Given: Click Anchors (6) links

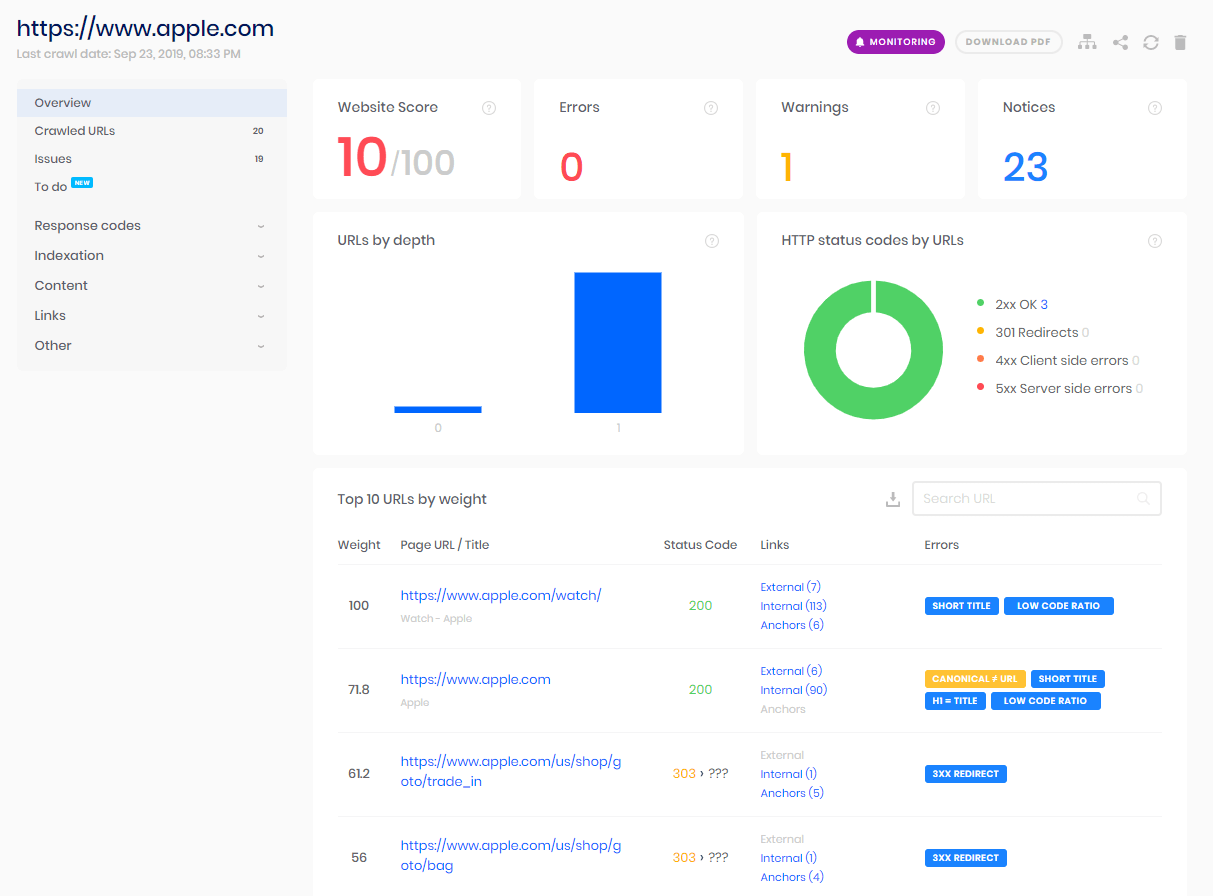Looking at the screenshot, I should [x=792, y=625].
